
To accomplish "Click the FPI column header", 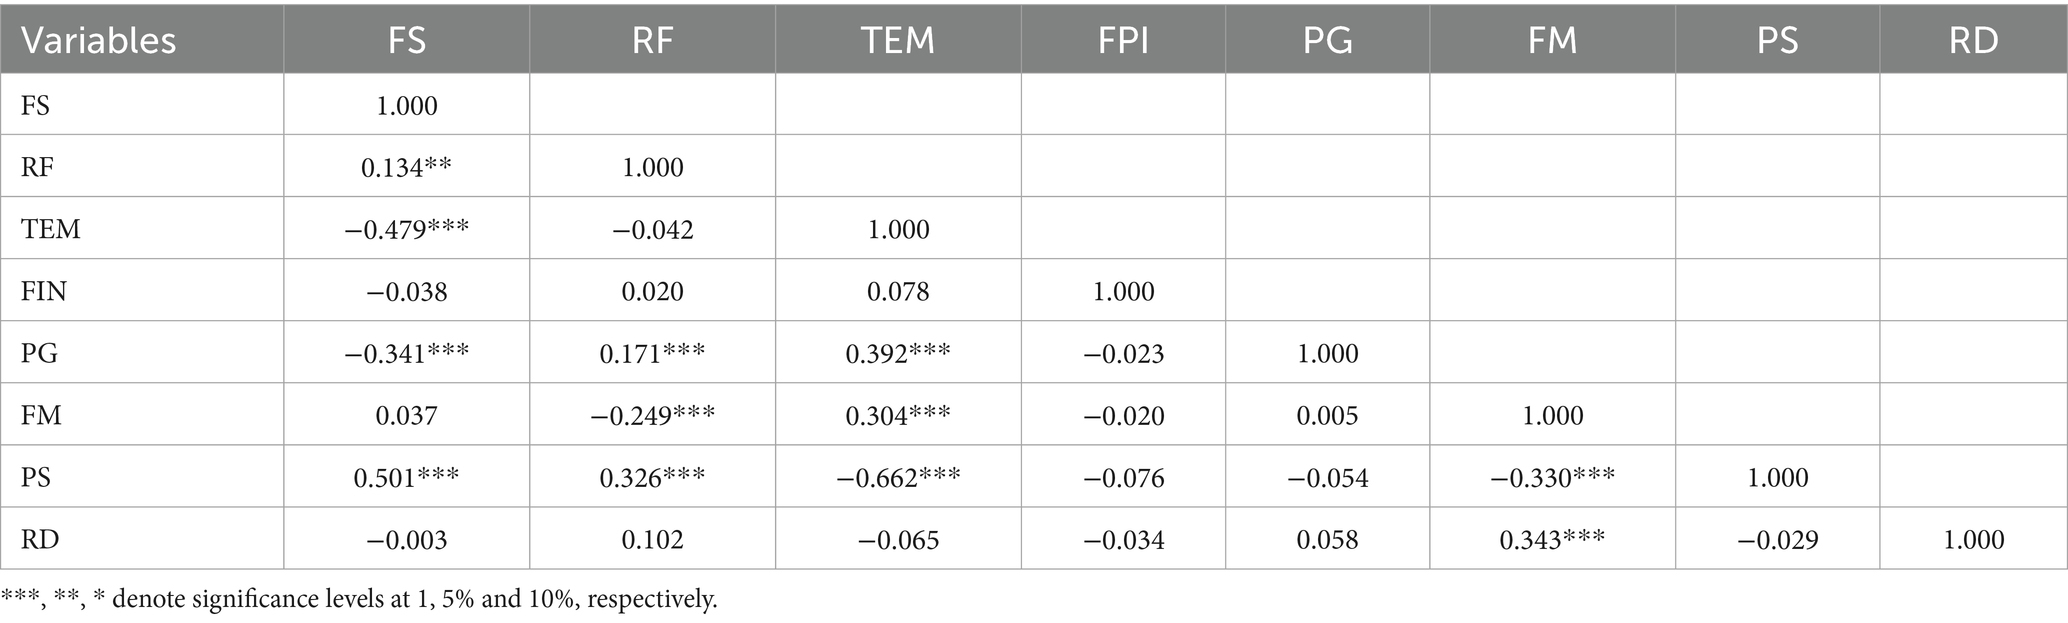I will pos(1123,40).
